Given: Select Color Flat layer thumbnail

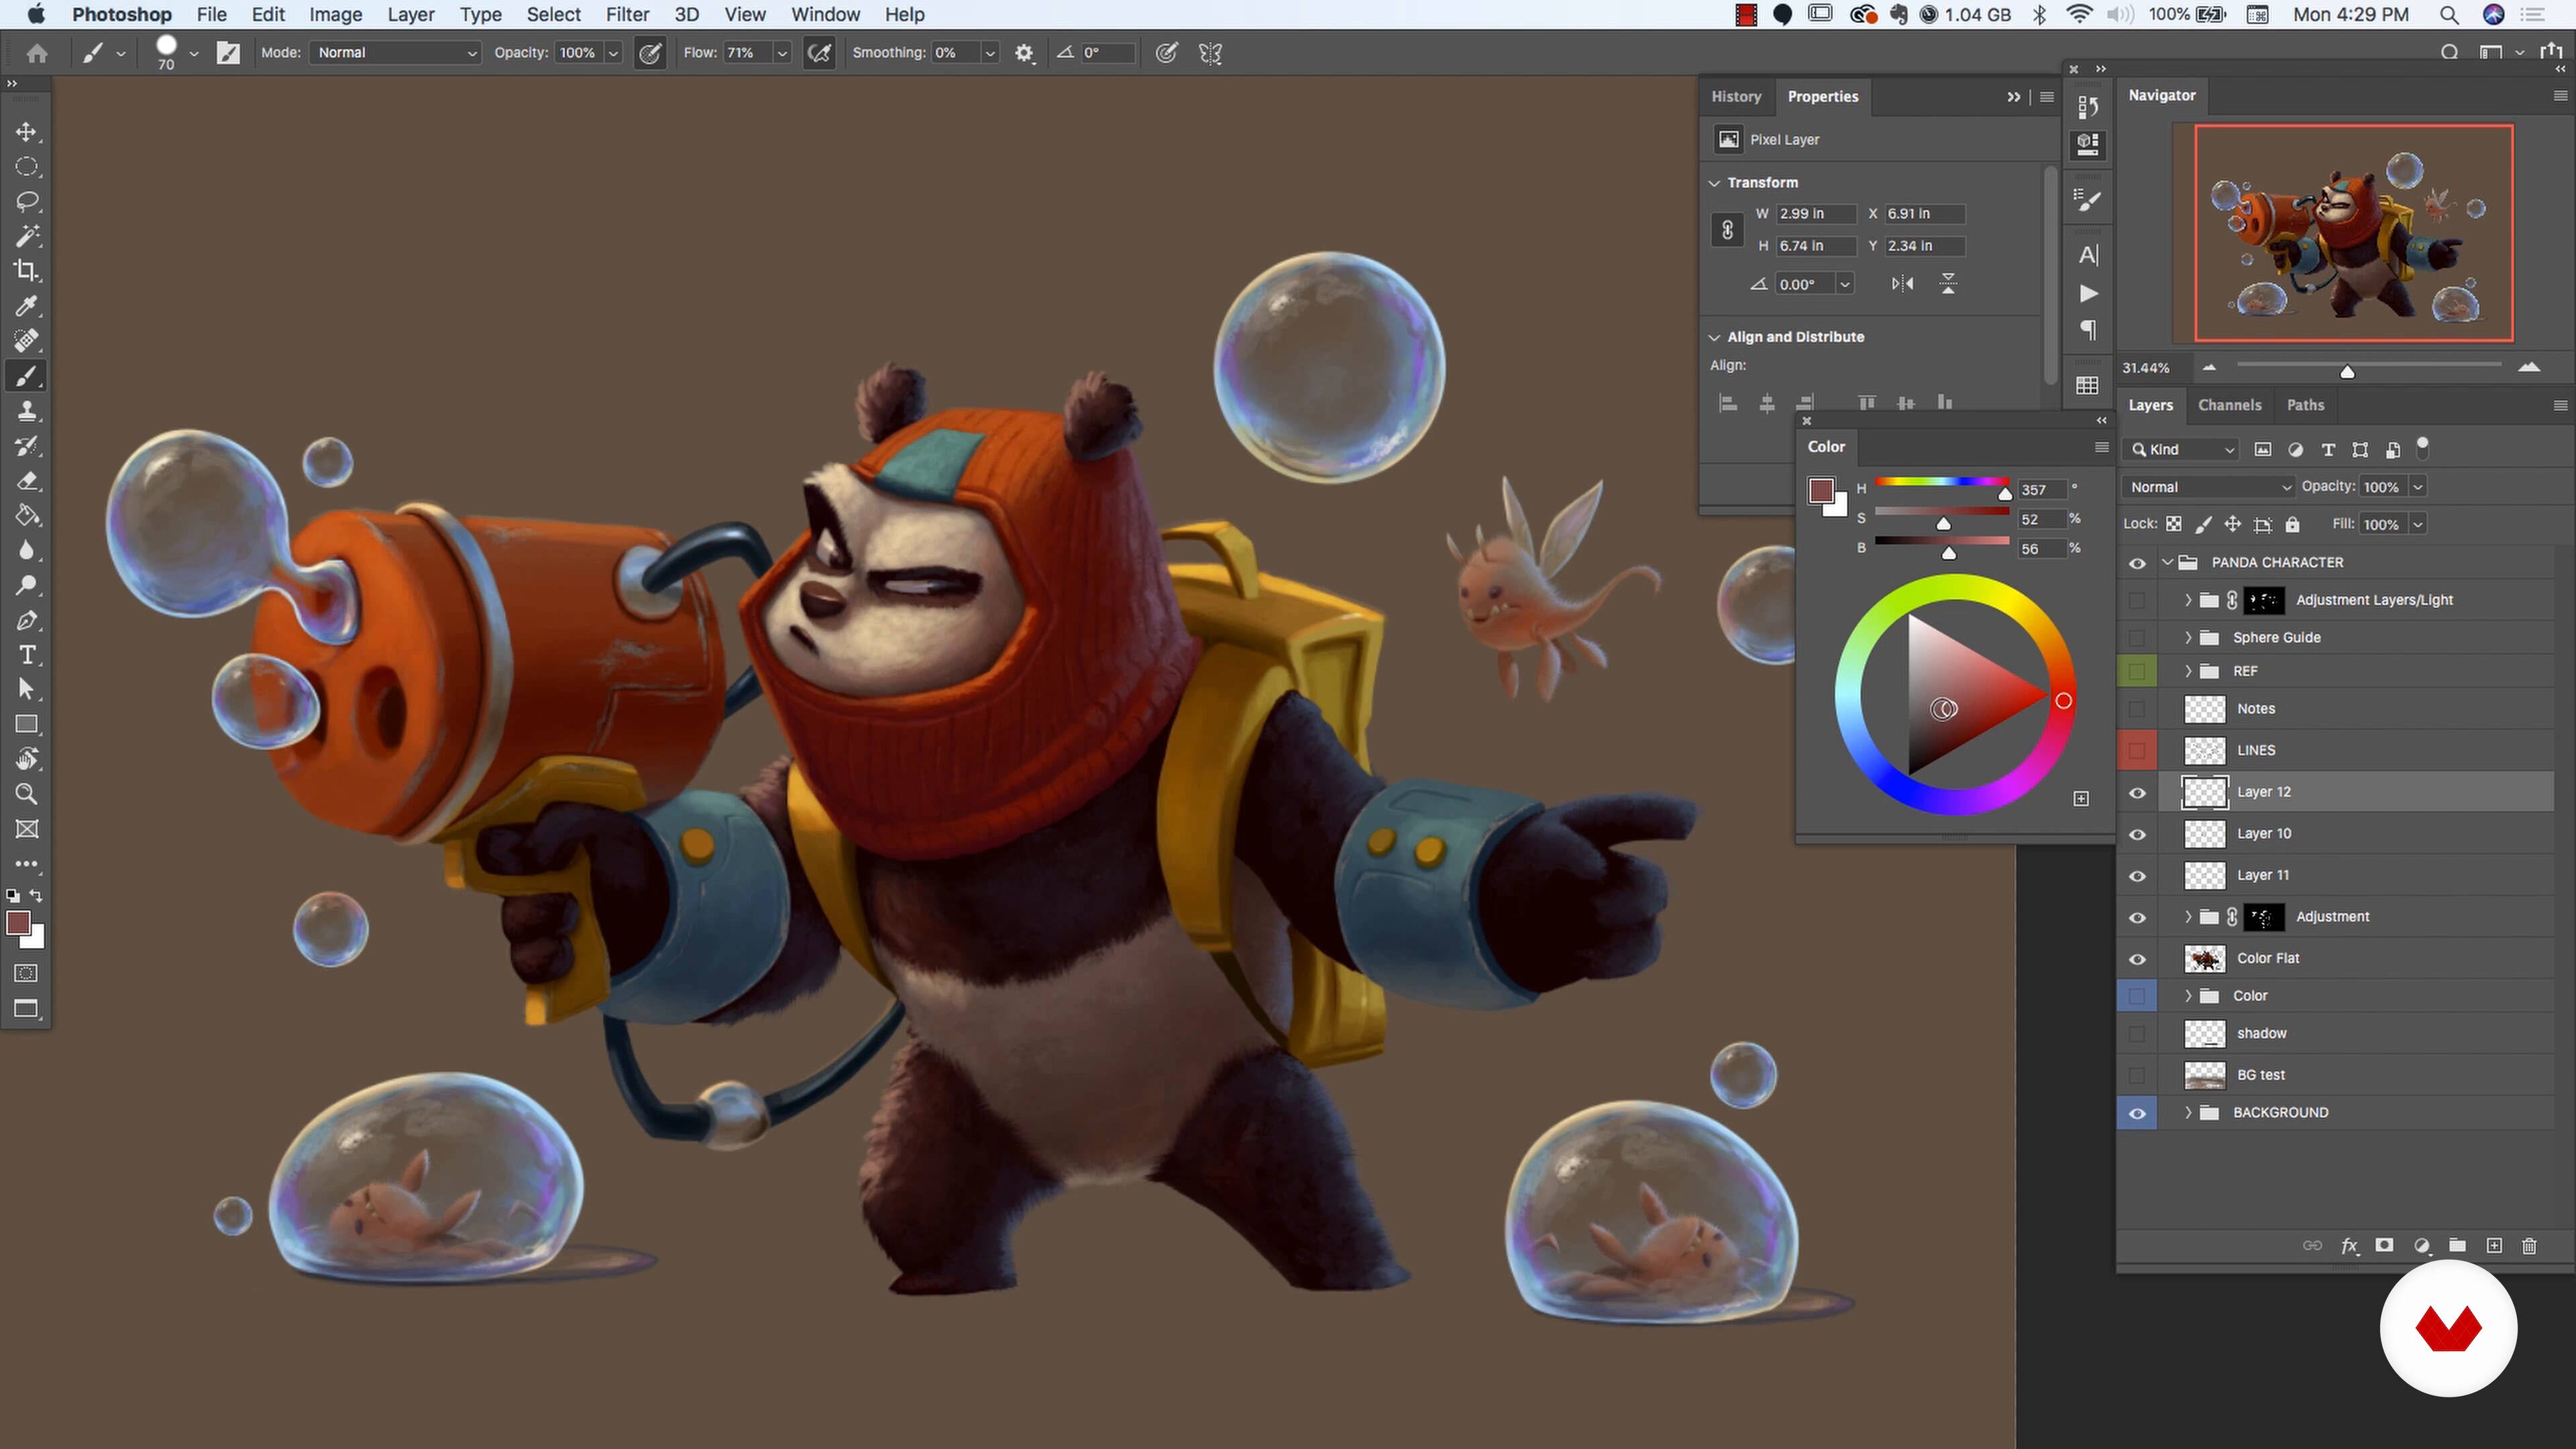Looking at the screenshot, I should pos(2204,959).
